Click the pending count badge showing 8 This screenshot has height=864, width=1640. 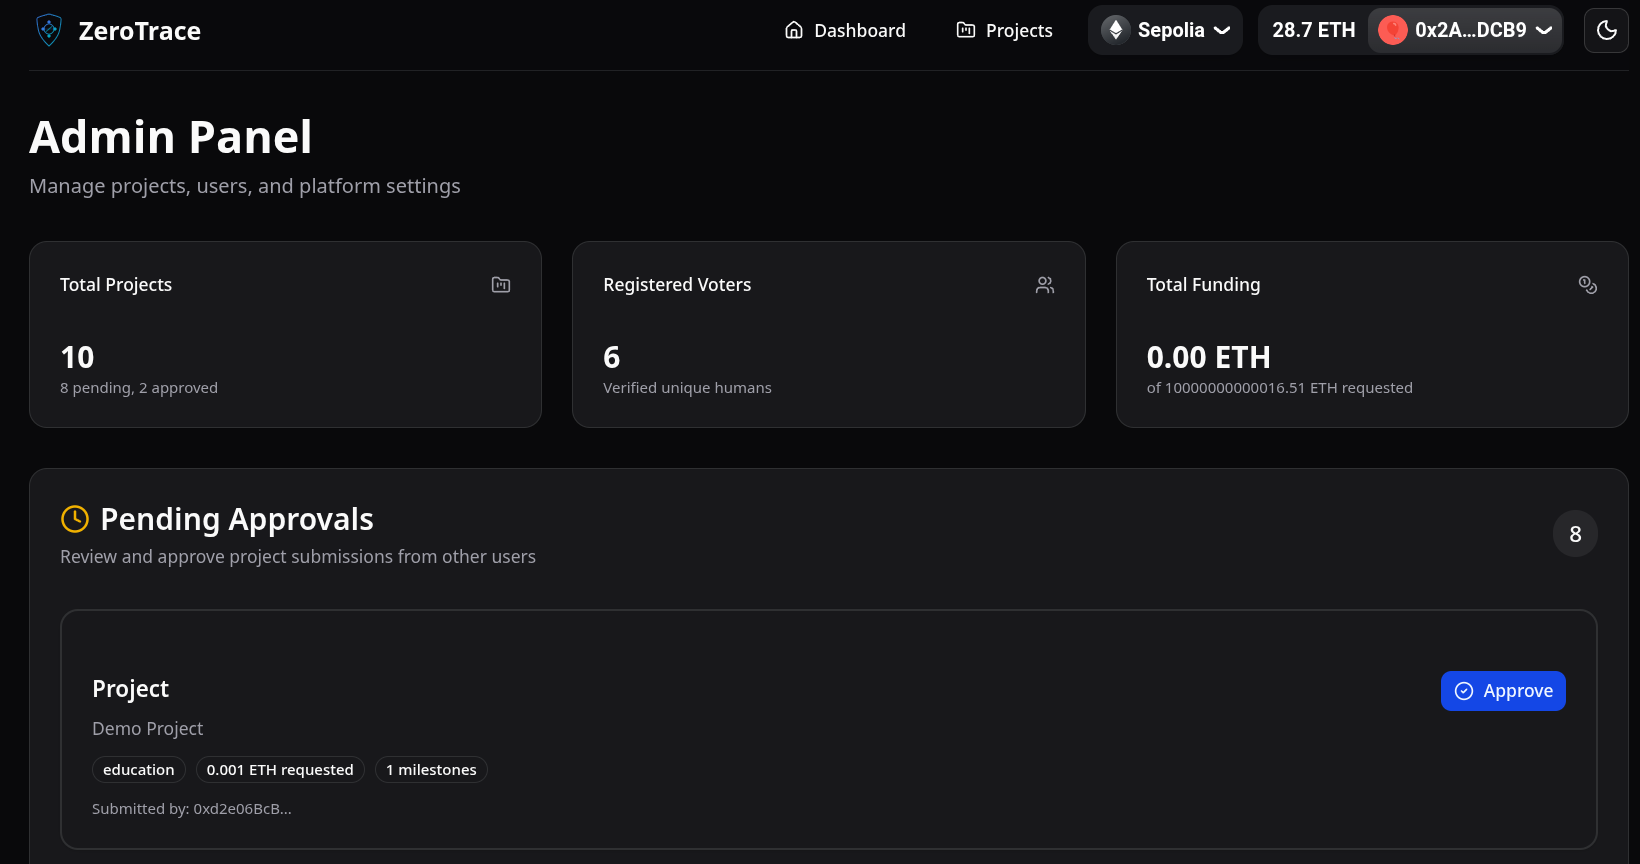pyautogui.click(x=1575, y=534)
